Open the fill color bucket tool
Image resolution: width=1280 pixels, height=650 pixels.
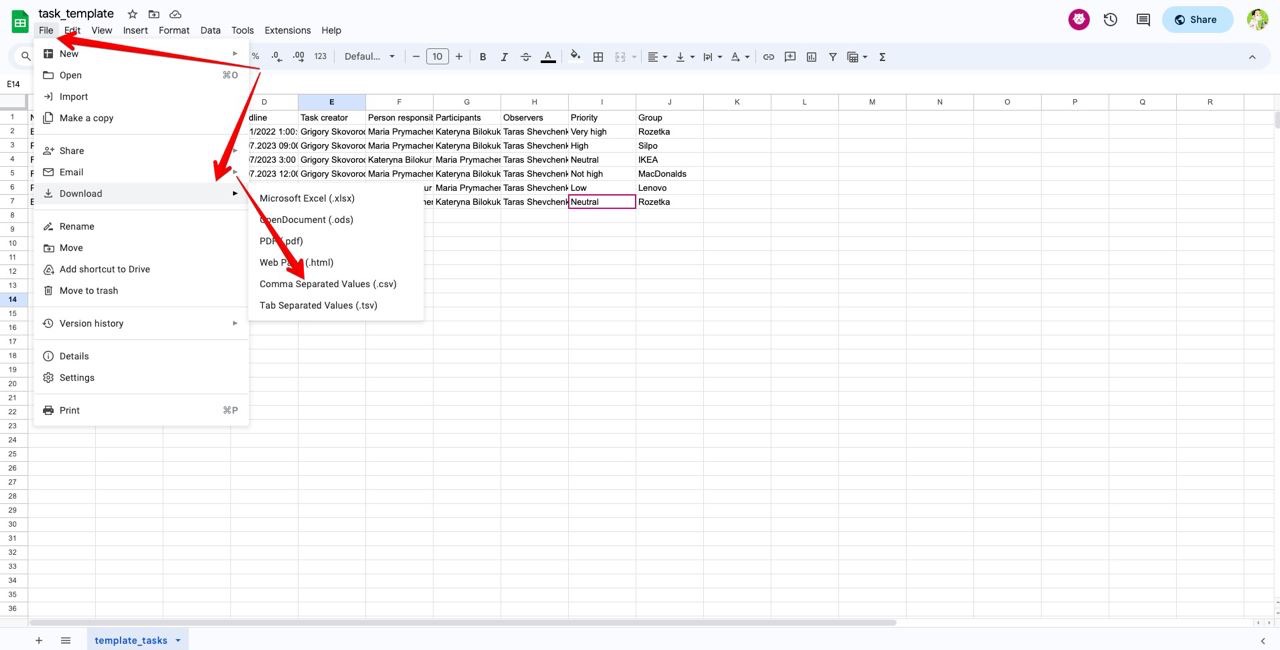coord(575,57)
